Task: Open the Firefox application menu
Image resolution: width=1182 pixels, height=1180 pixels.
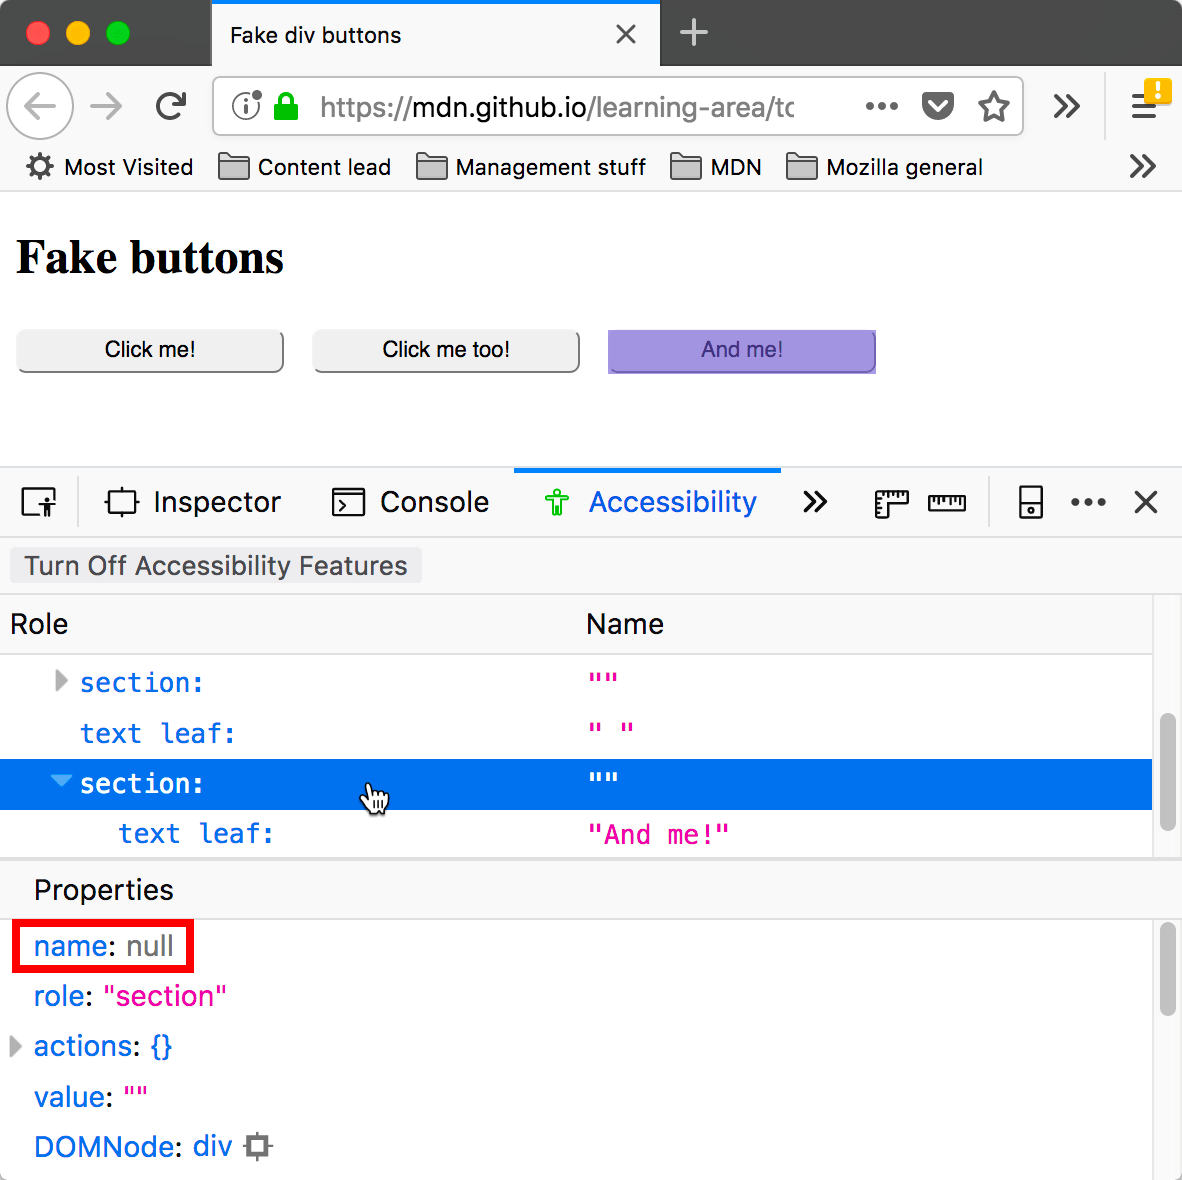Action: tap(1144, 106)
